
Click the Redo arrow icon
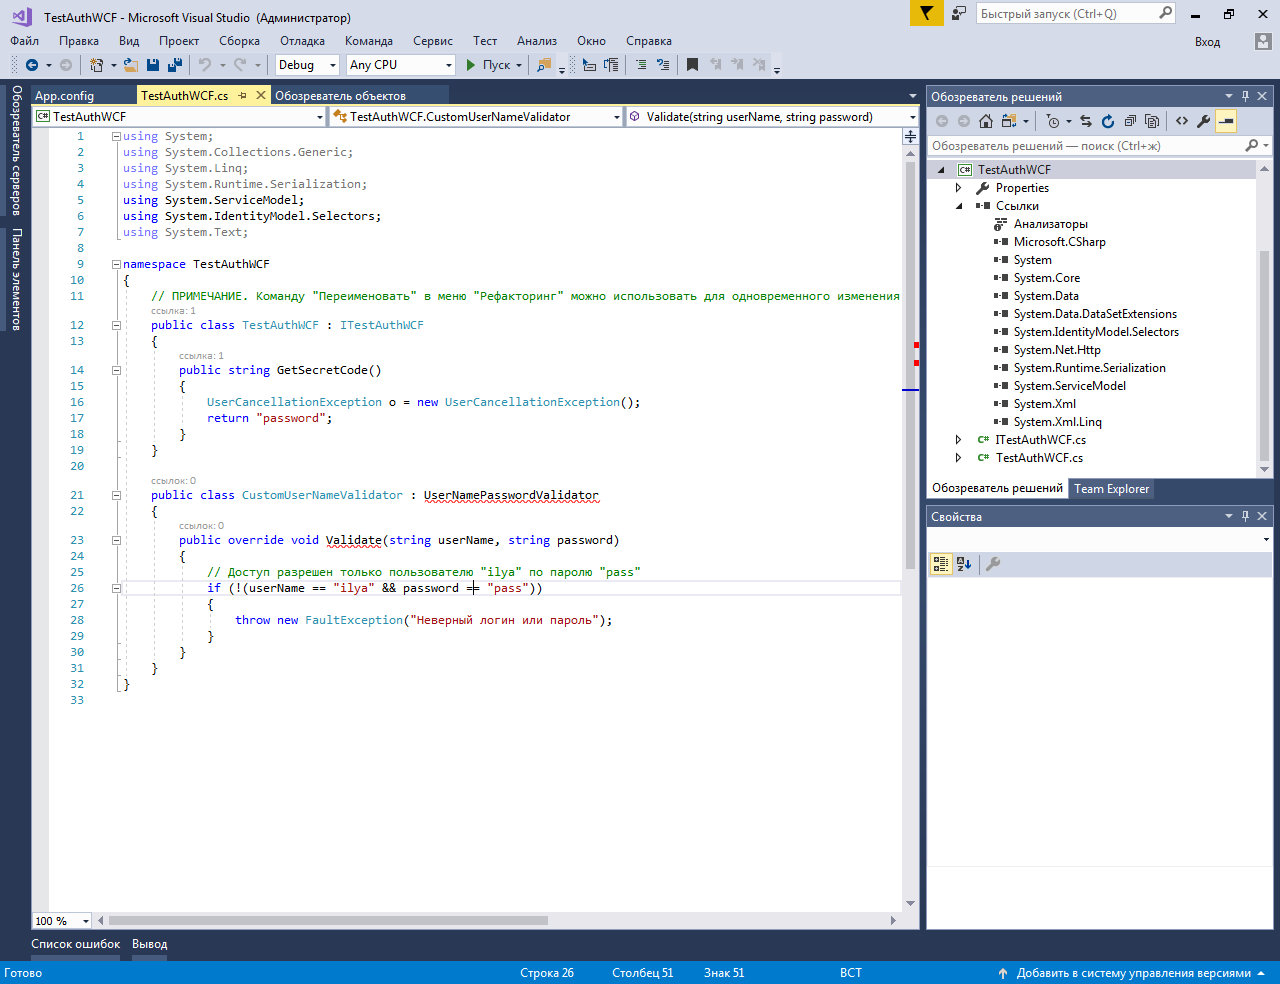240,65
